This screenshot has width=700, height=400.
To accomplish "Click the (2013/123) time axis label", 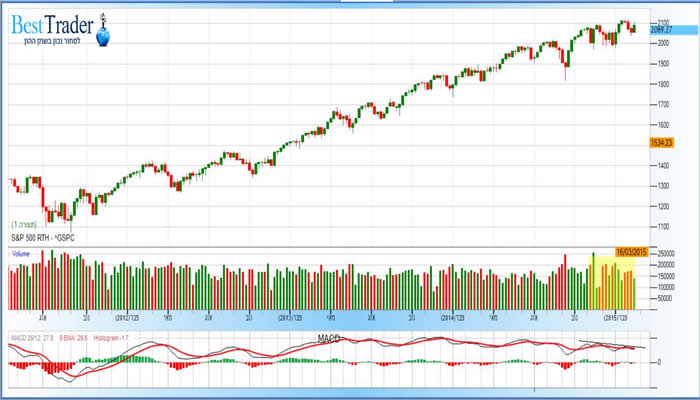I will [290, 316].
